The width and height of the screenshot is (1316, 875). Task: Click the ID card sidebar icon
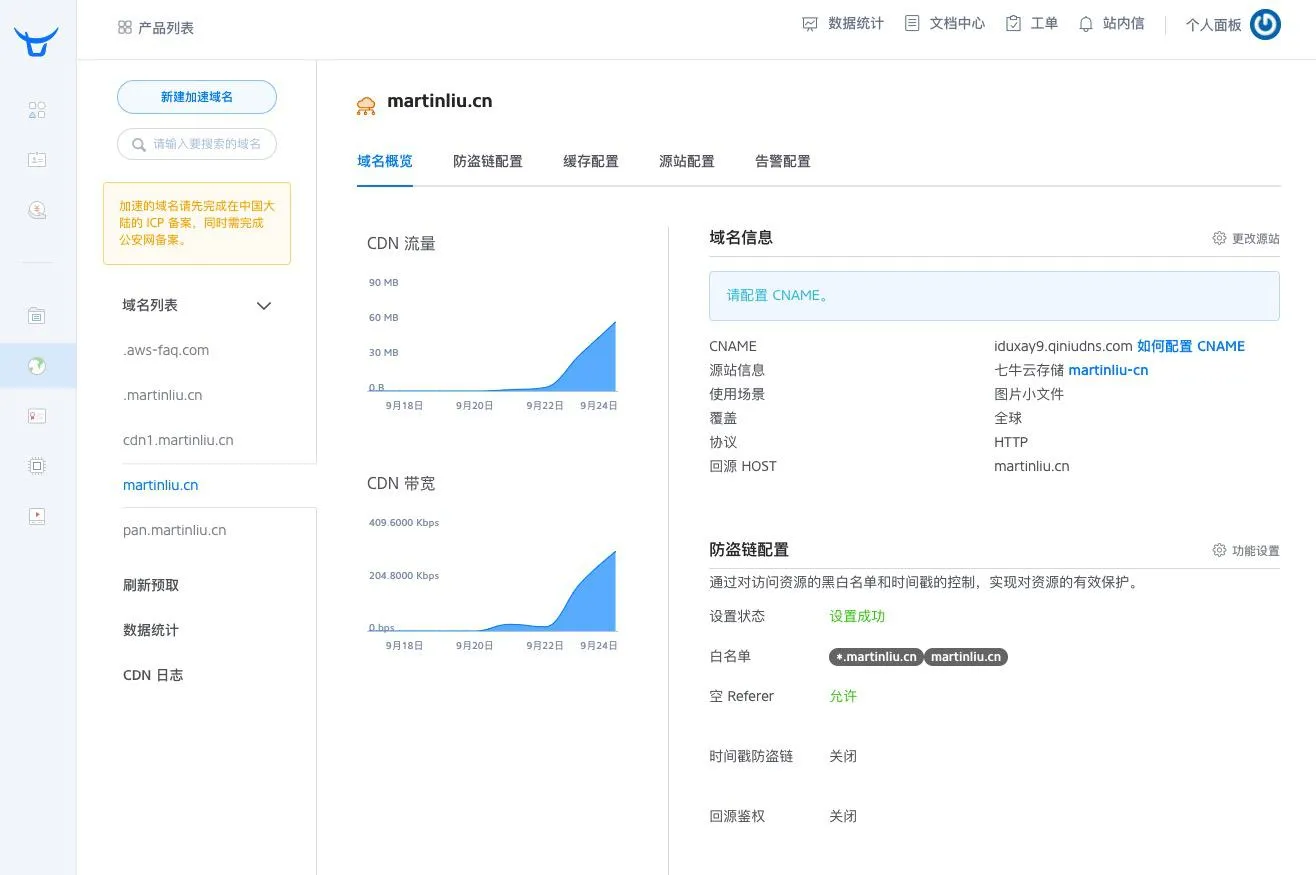tap(37, 159)
